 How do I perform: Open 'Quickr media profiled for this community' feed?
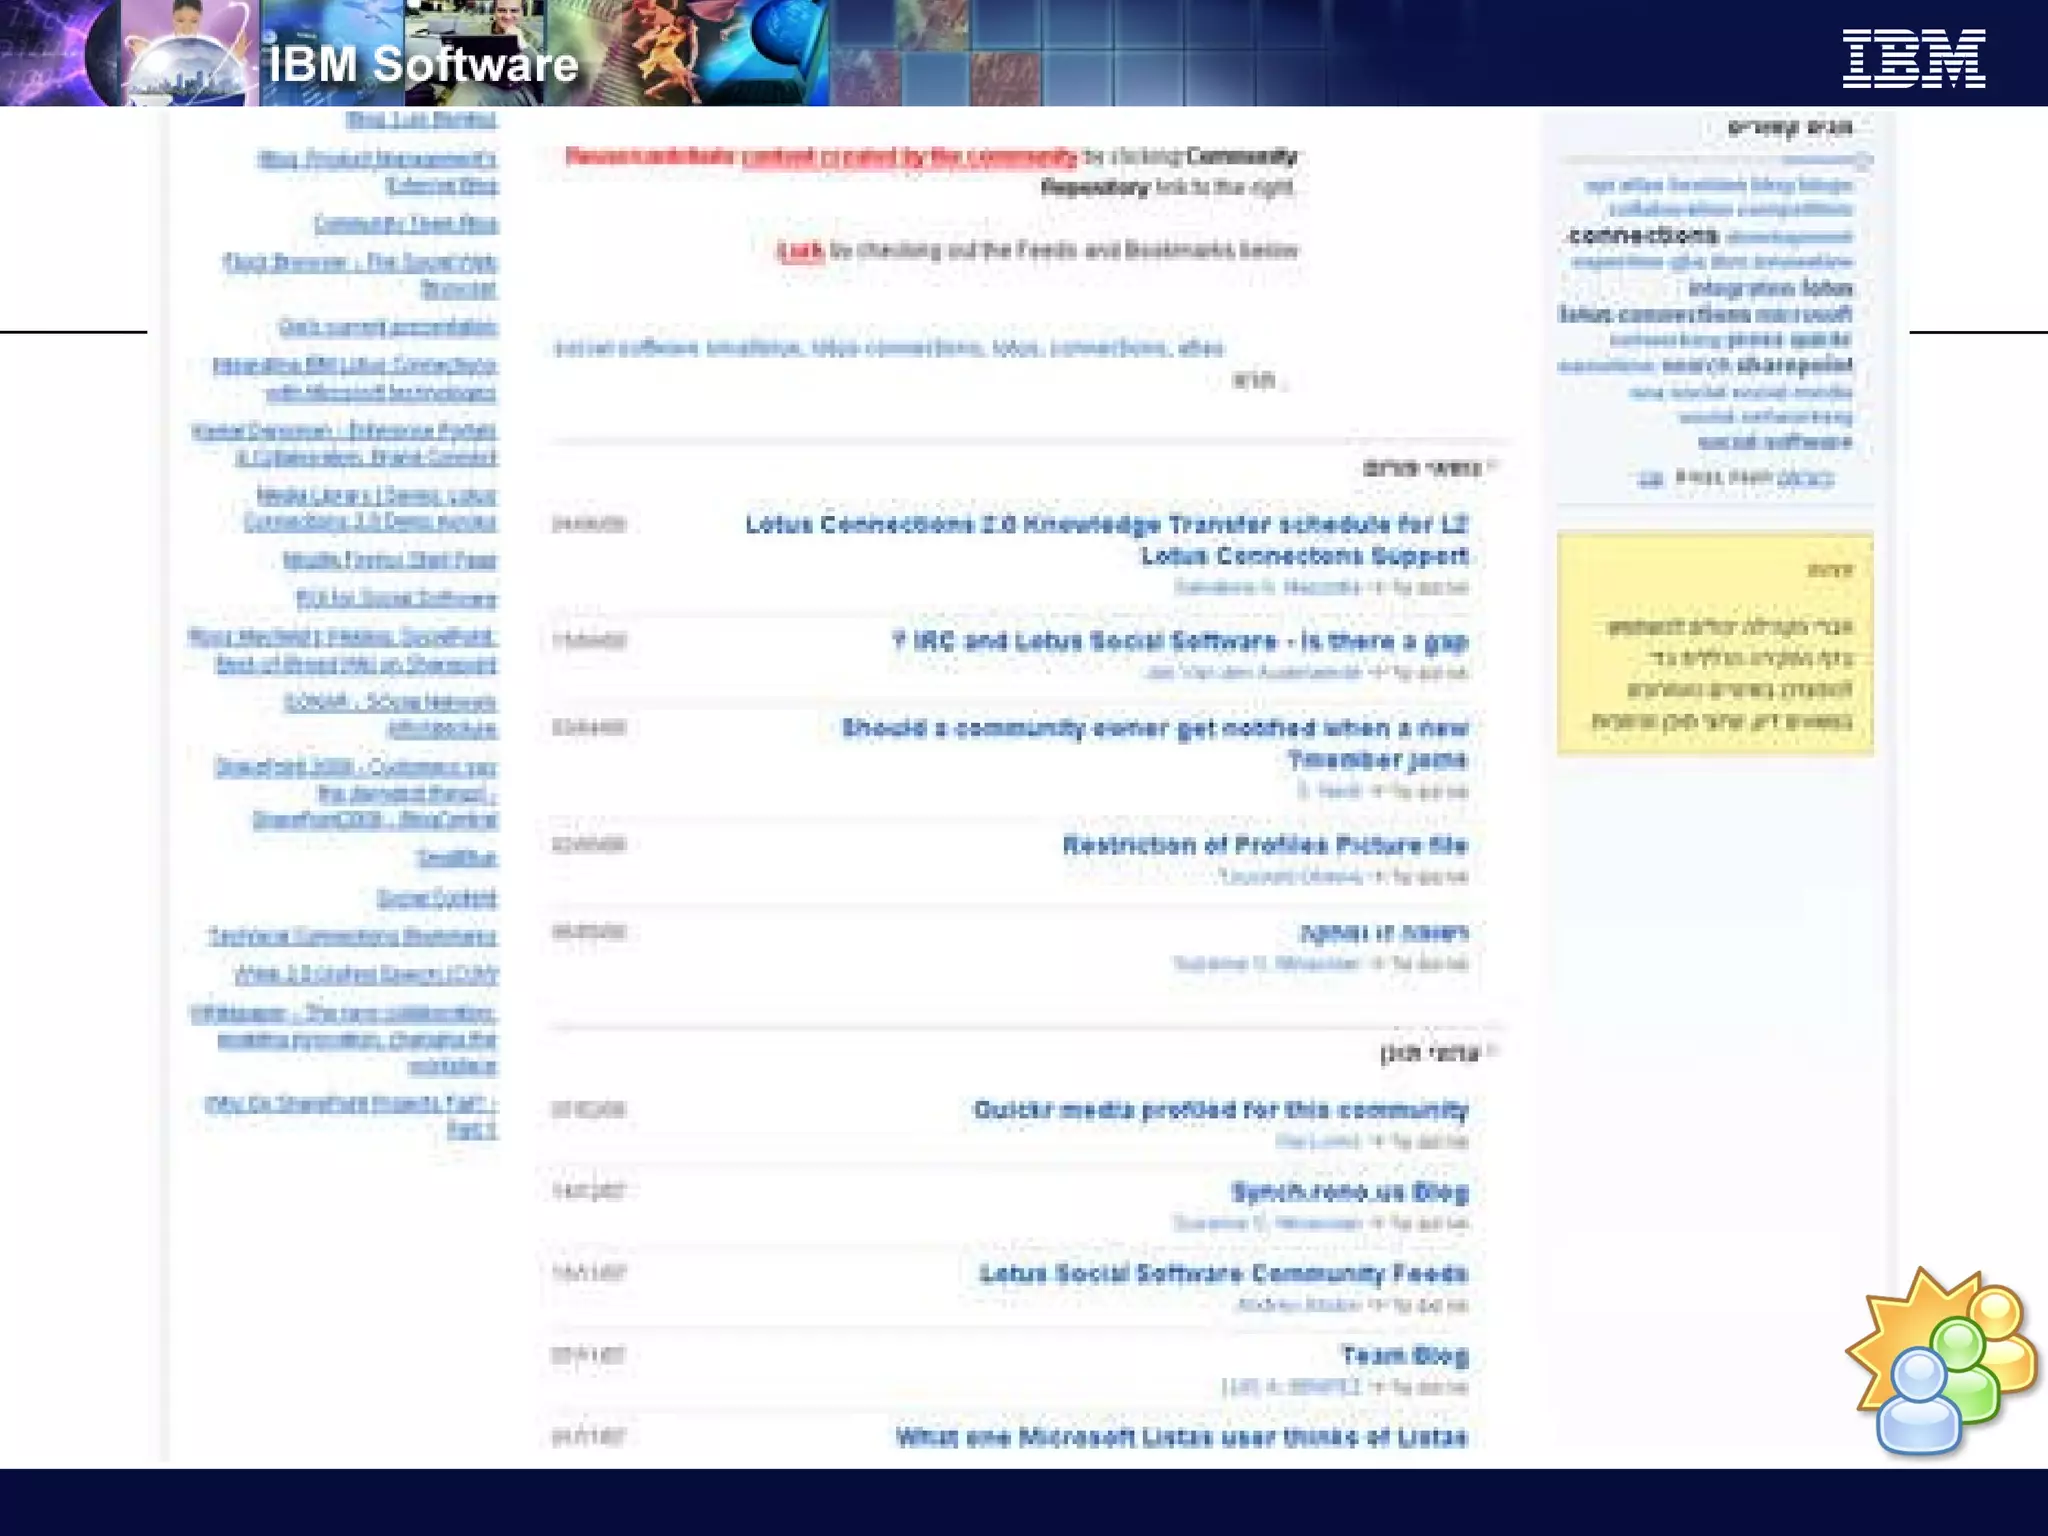[1220, 1110]
